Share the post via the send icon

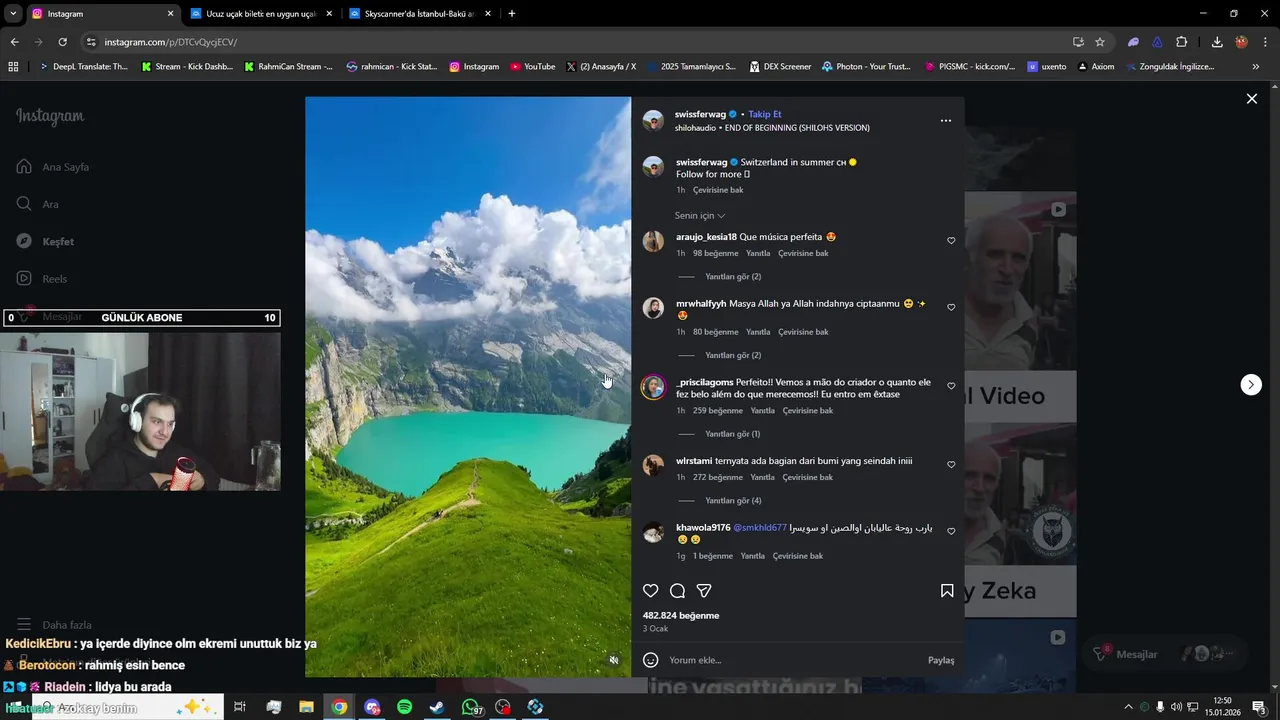click(704, 591)
